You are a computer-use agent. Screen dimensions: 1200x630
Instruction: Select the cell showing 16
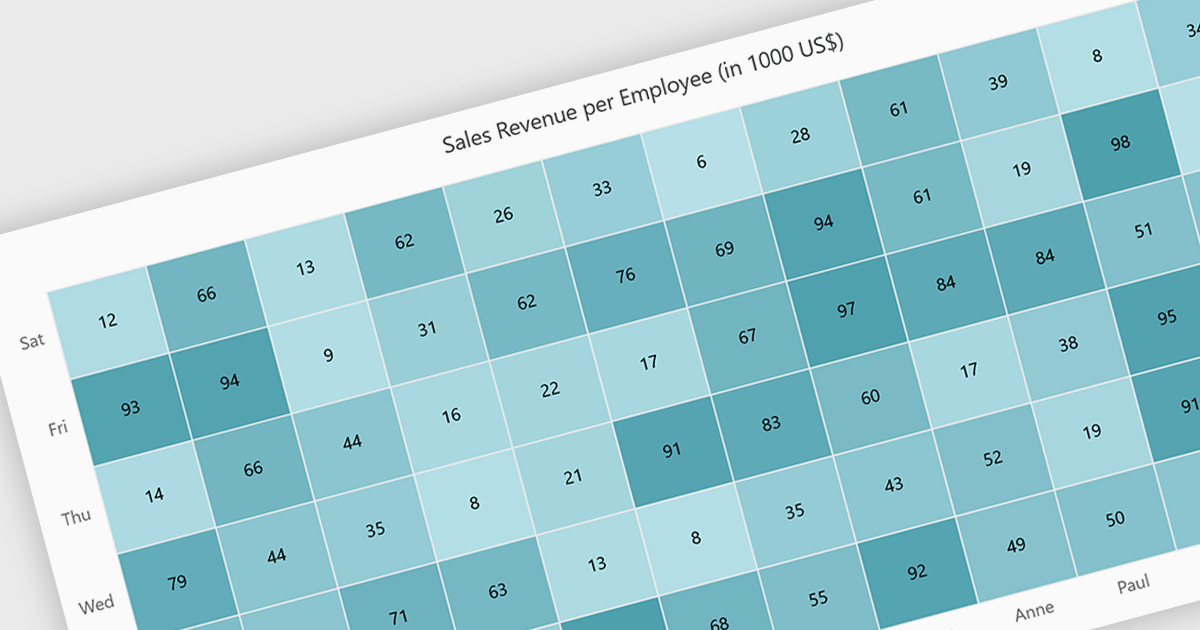(451, 415)
